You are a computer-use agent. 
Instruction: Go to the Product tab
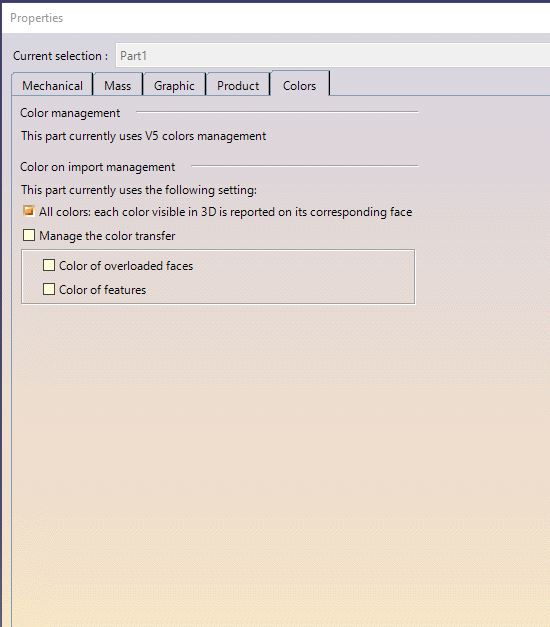238,85
